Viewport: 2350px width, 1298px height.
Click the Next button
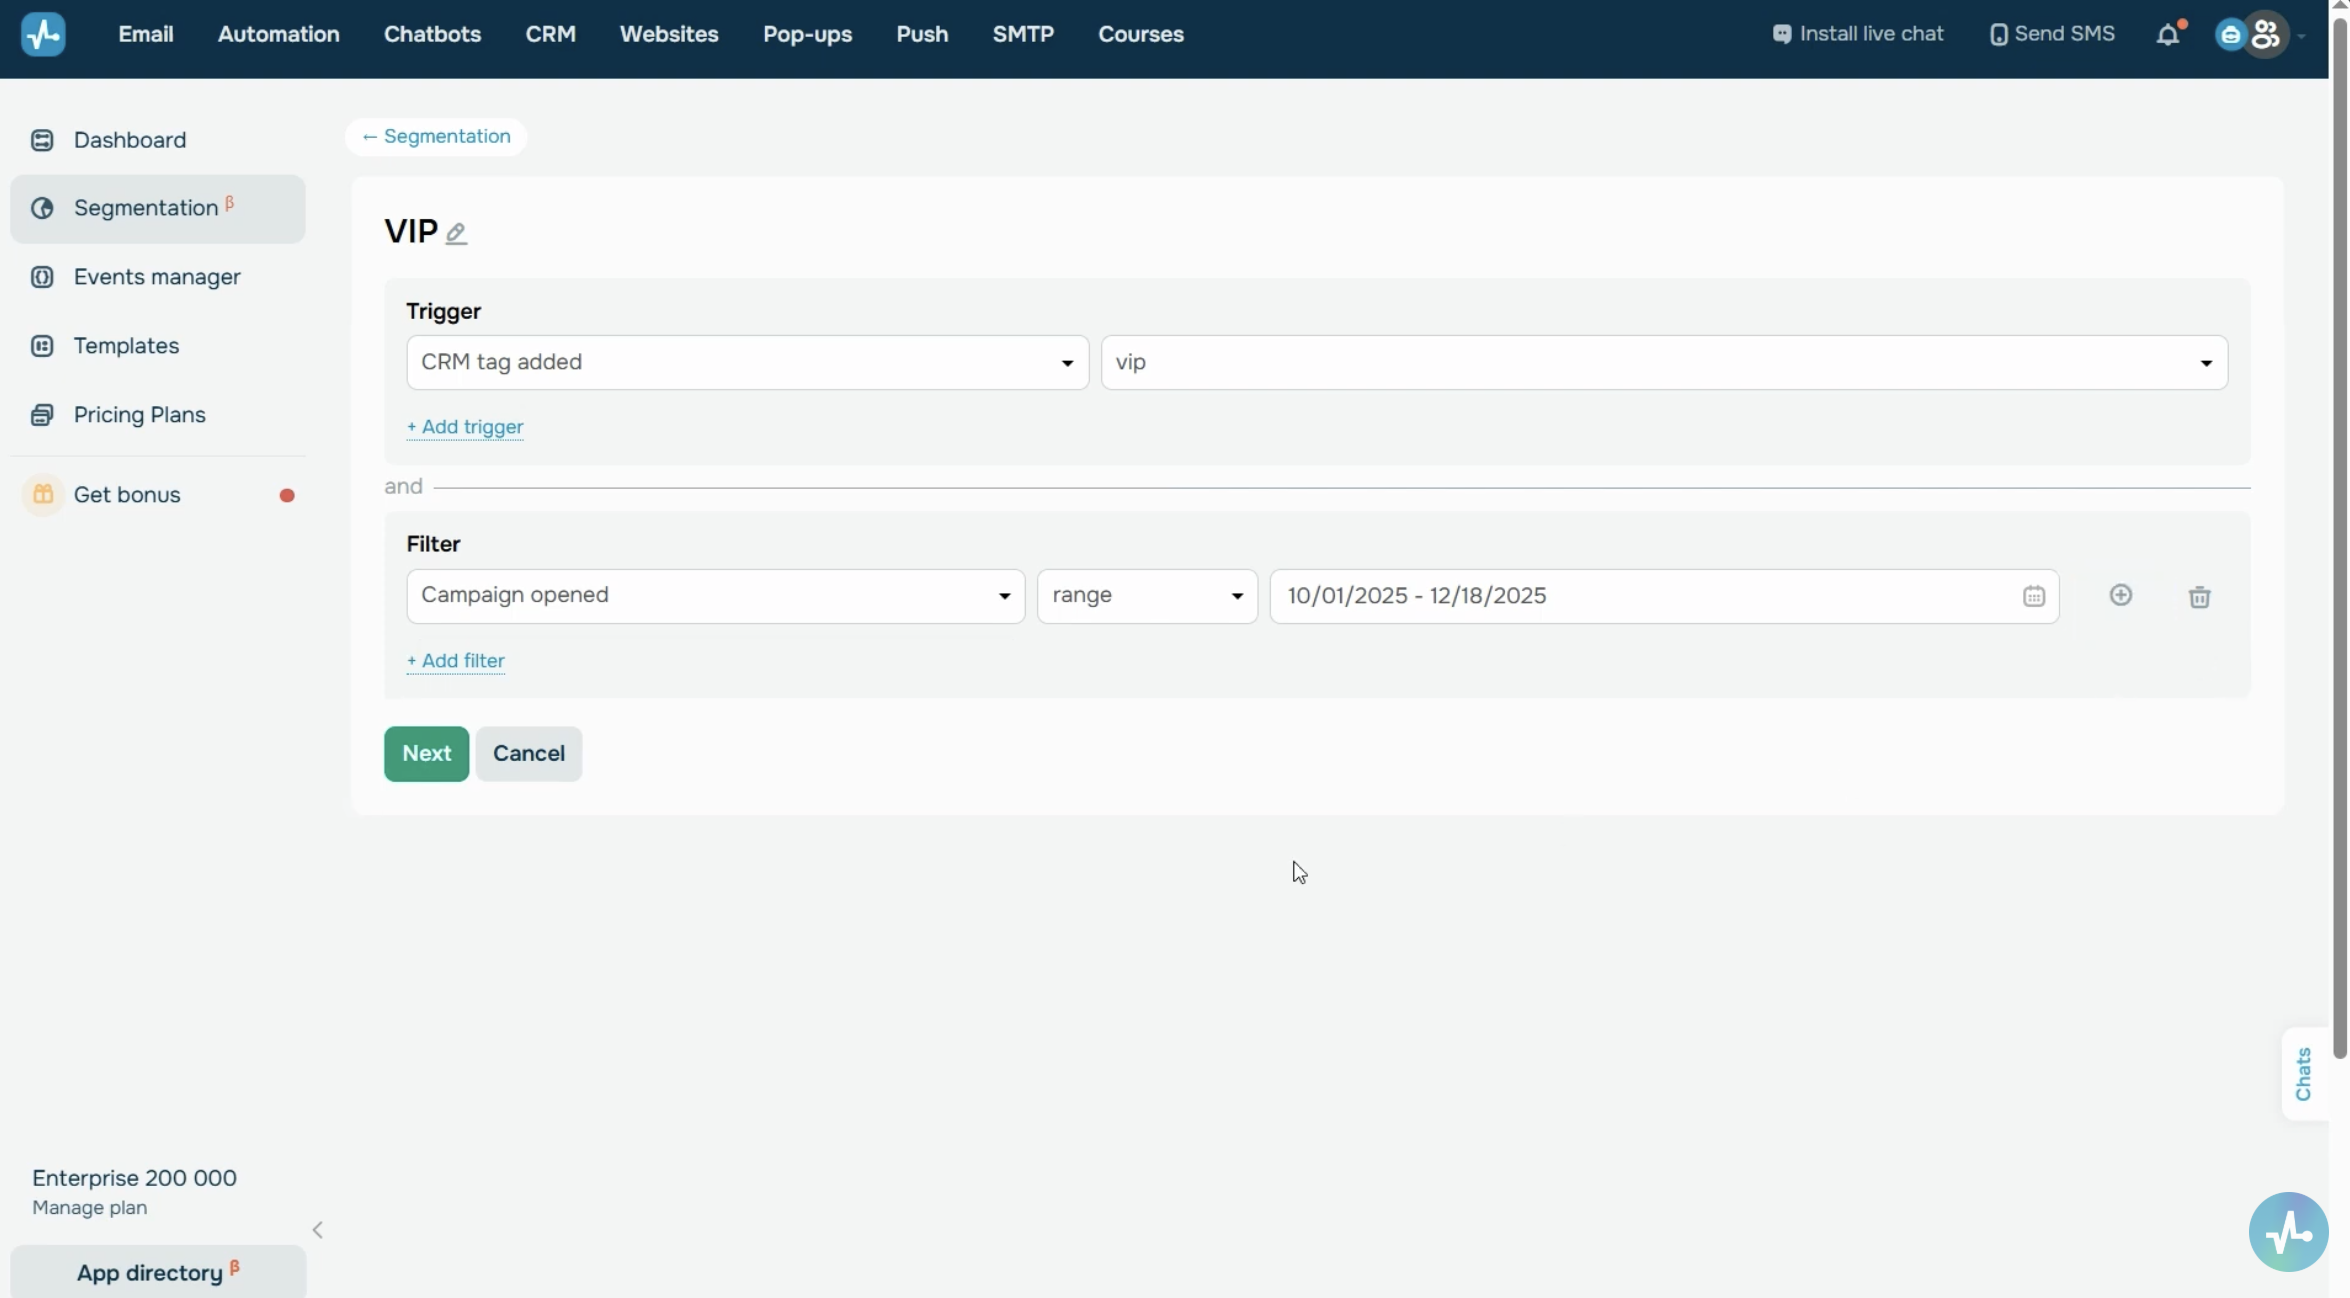click(x=426, y=754)
